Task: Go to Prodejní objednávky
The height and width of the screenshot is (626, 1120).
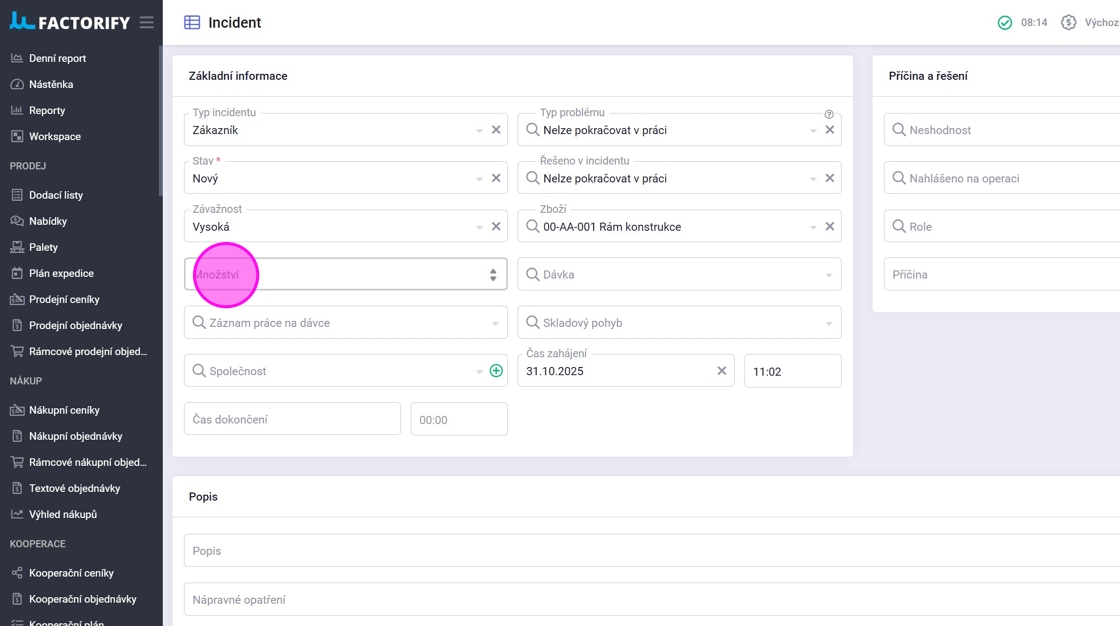Action: click(75, 325)
